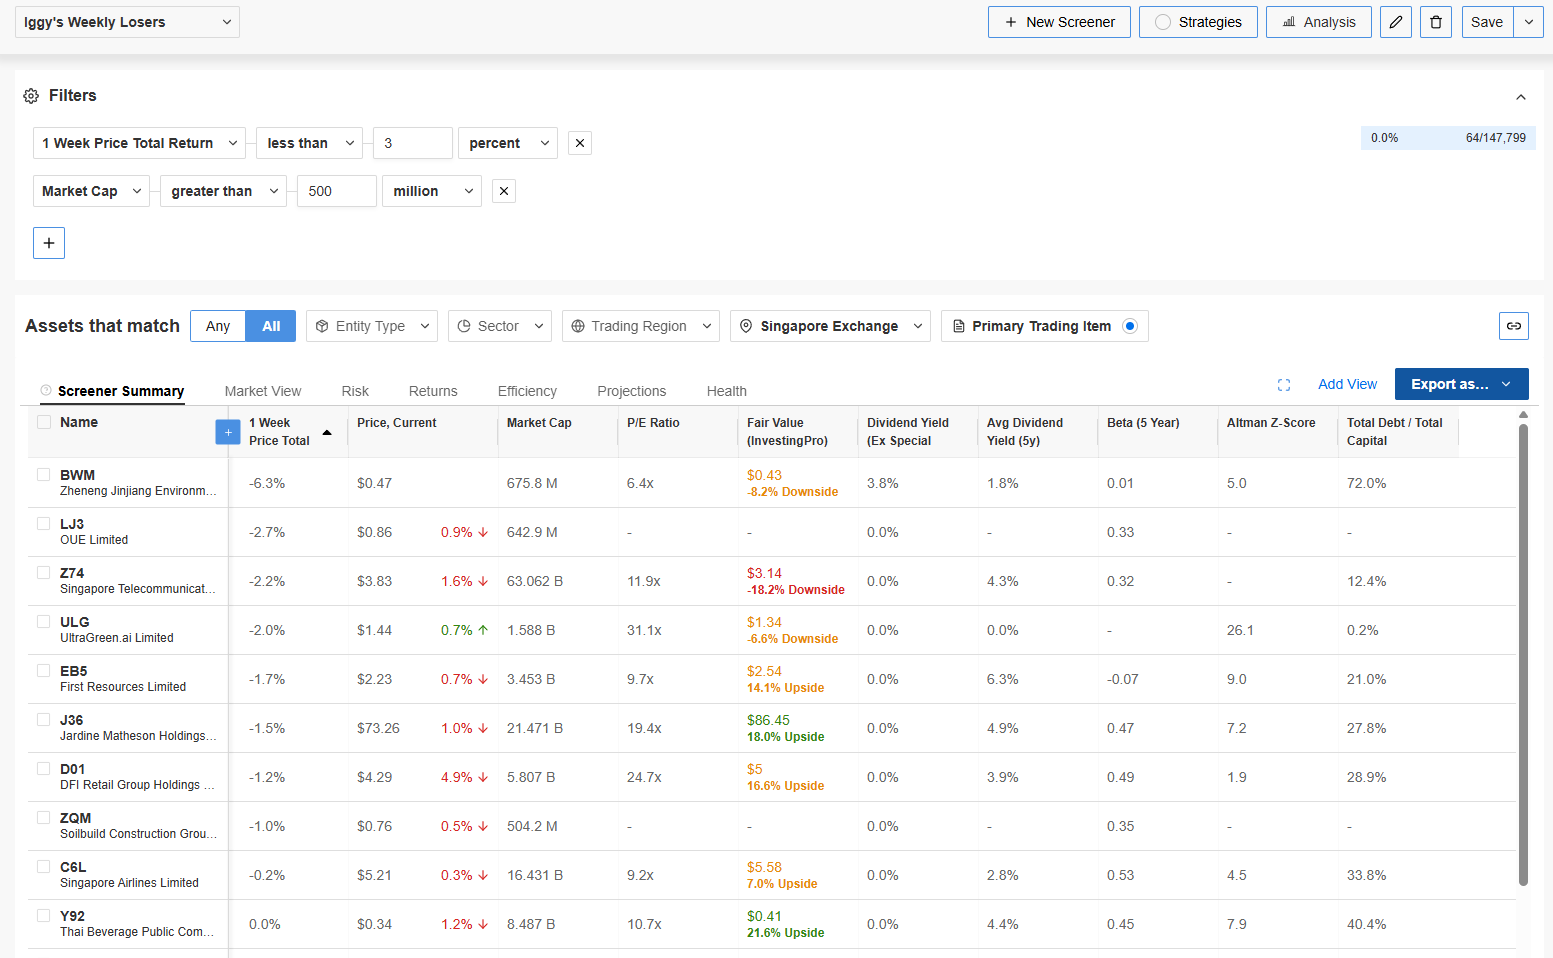Viewport: 1553px width, 958px height.
Task: Add column with blue plus icon
Action: [228, 432]
